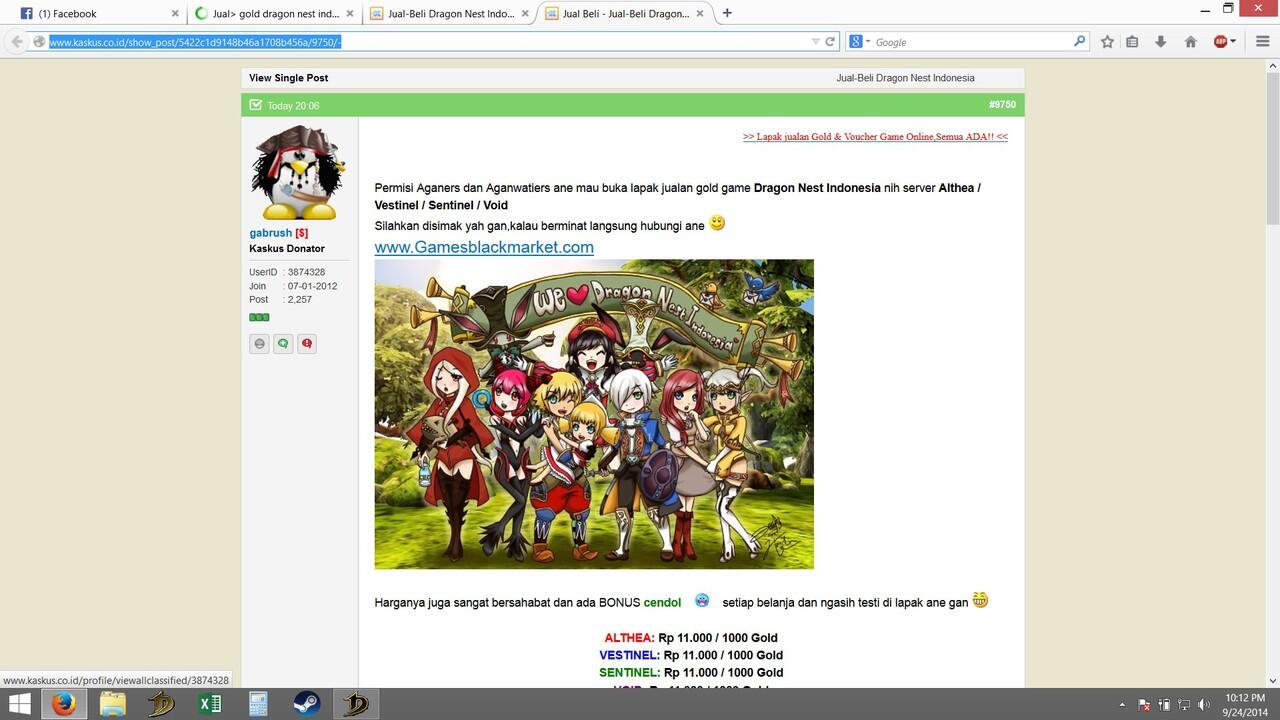Click the 'Jual-Beli Dragon Nest Indonesia' thread title
The image size is (1280, 720).
pos(905,78)
